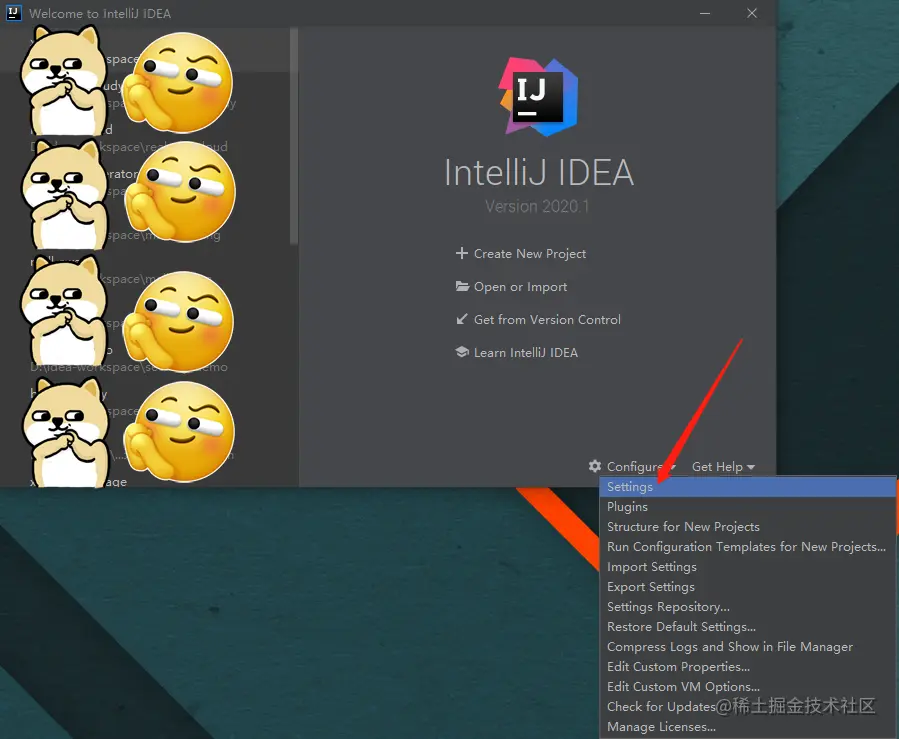
Task: Click Check for Updates
Action: tap(748, 707)
